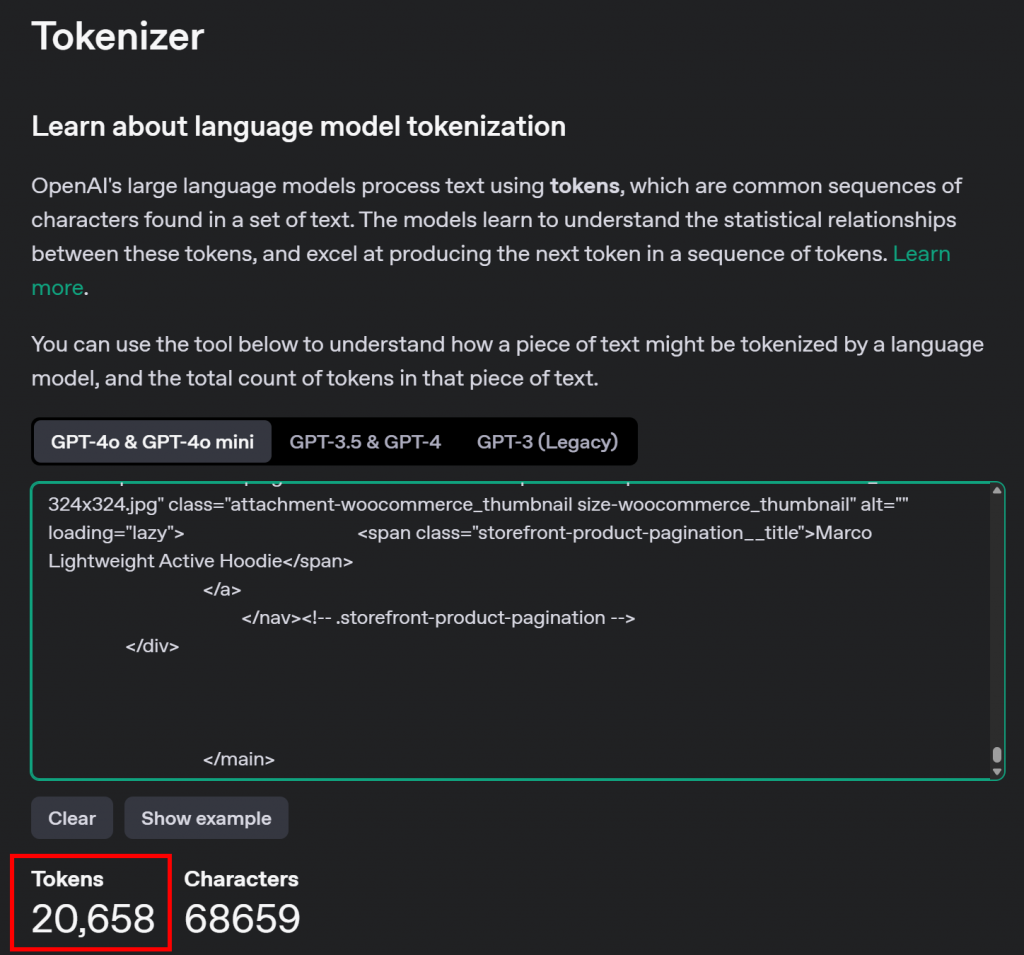Switch to the GPT-3 (Legacy) tab

pyautogui.click(x=547, y=441)
